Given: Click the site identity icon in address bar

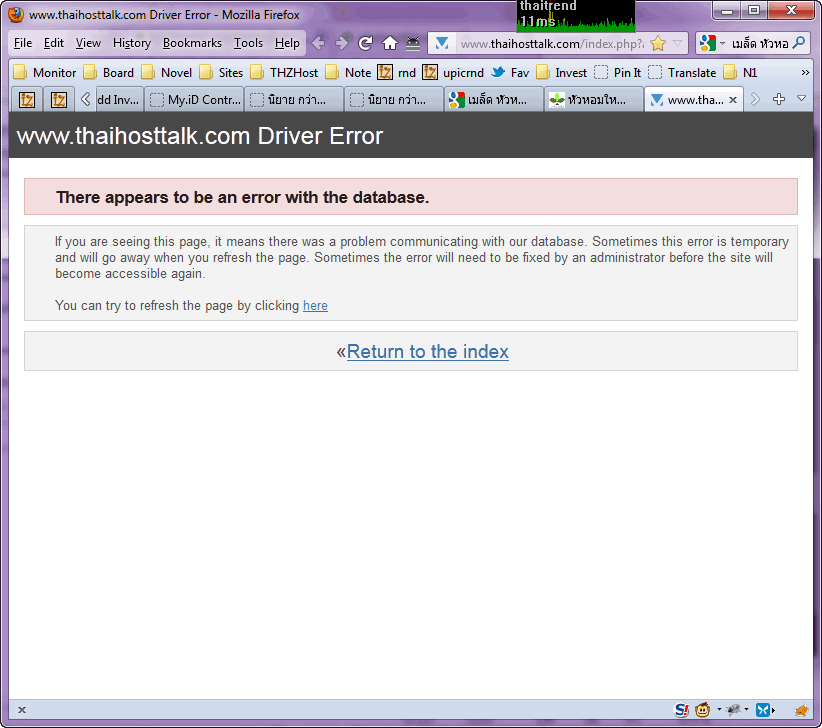Looking at the screenshot, I should coord(442,43).
